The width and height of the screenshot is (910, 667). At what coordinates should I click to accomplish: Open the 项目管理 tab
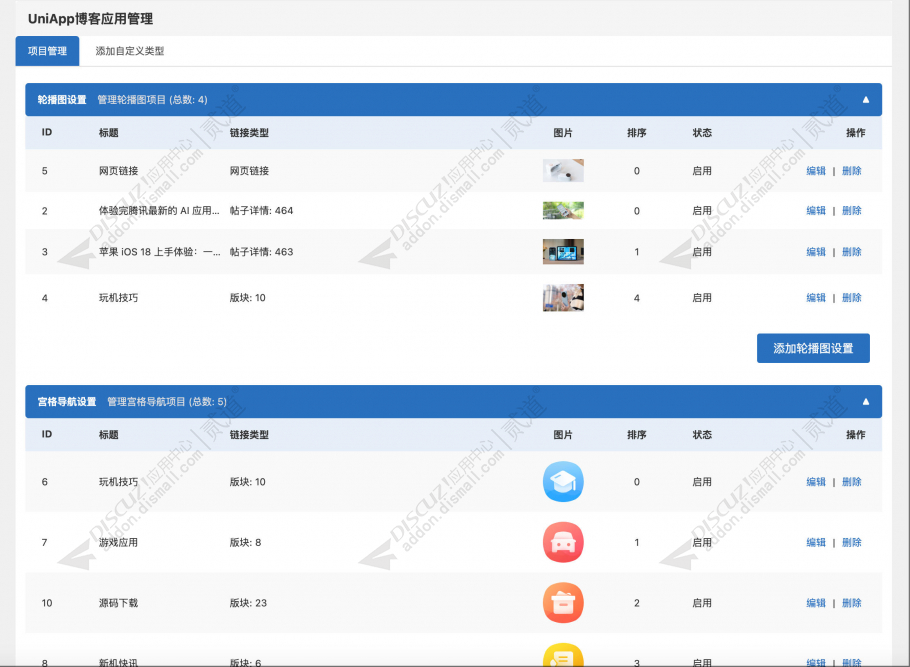tap(47, 51)
